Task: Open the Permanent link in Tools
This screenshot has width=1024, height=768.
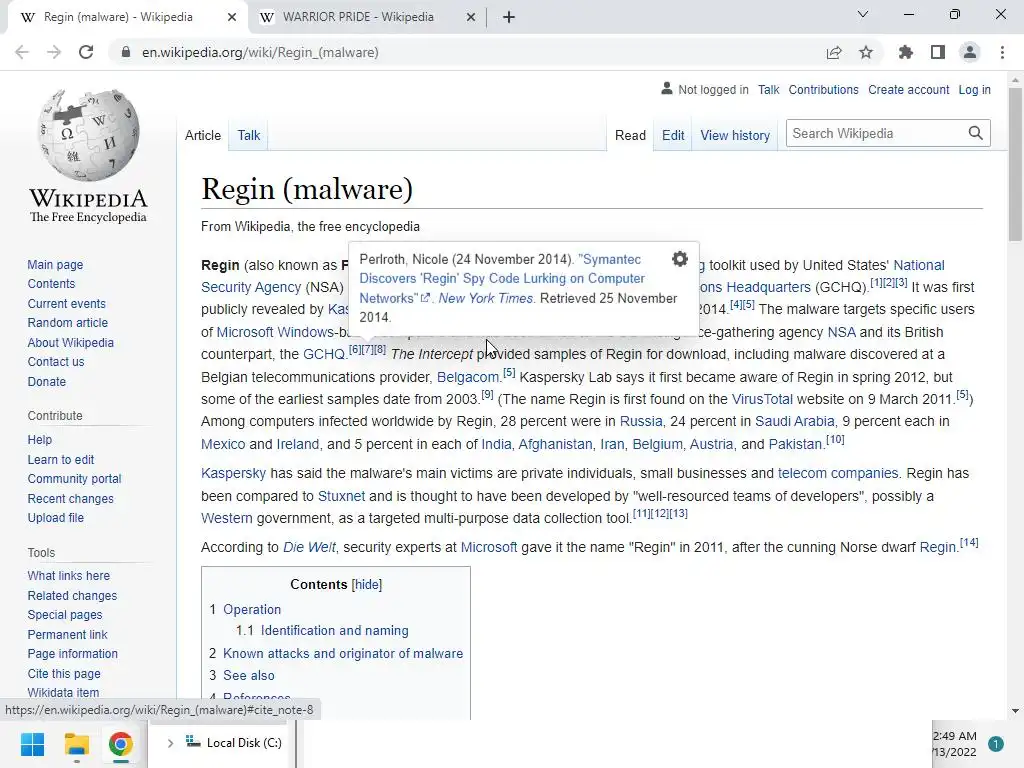Action: coord(67,634)
